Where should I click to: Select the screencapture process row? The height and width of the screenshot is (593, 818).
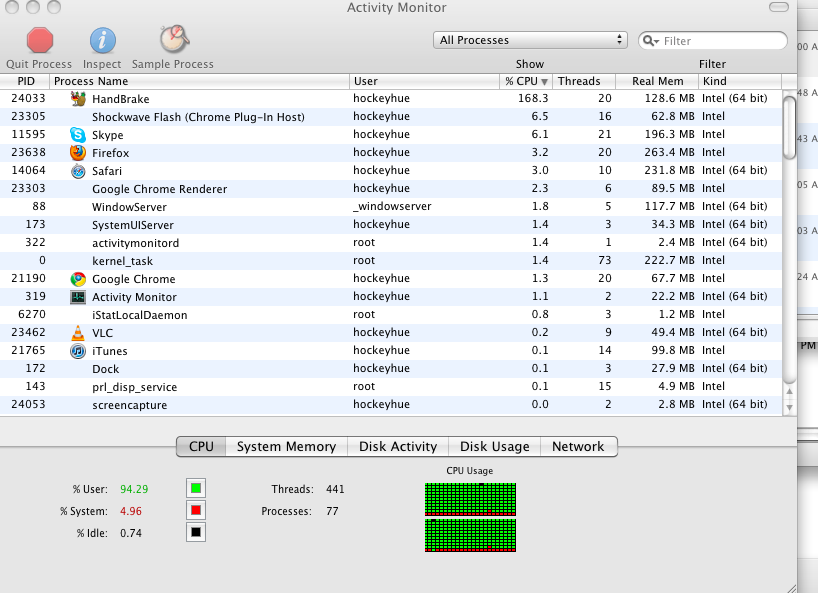coord(391,405)
